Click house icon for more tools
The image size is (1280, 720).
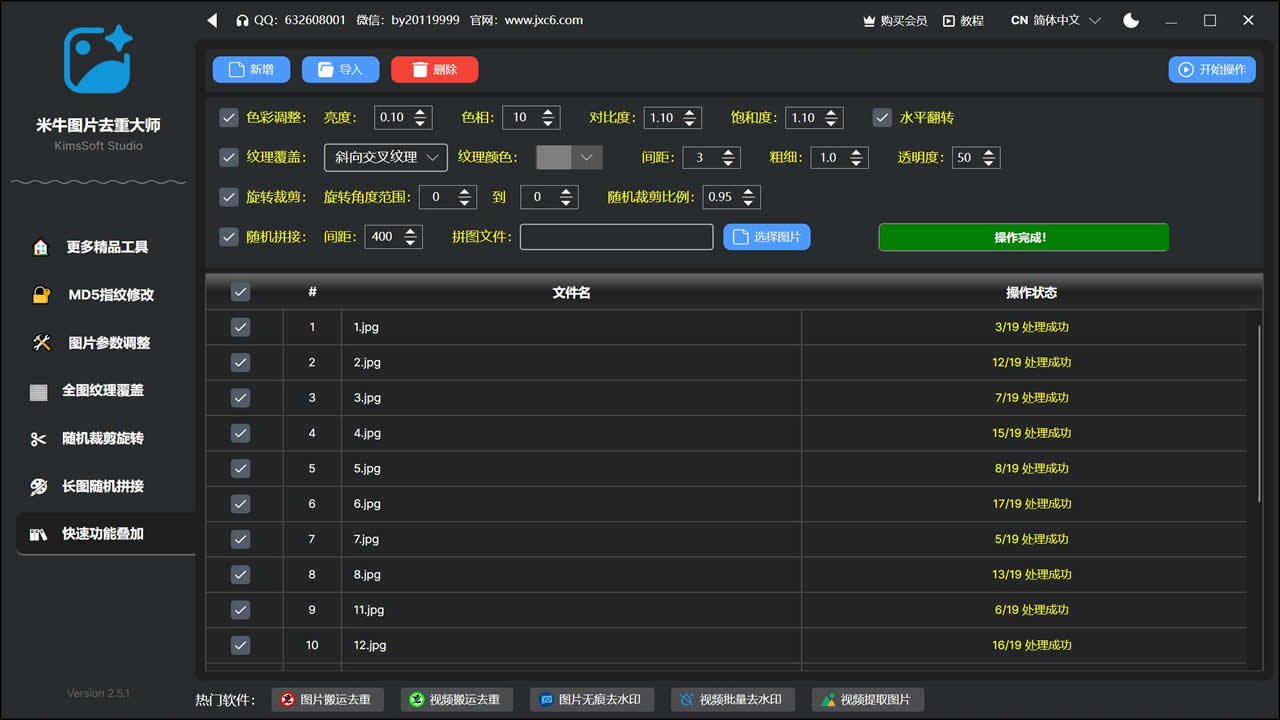click(x=41, y=247)
